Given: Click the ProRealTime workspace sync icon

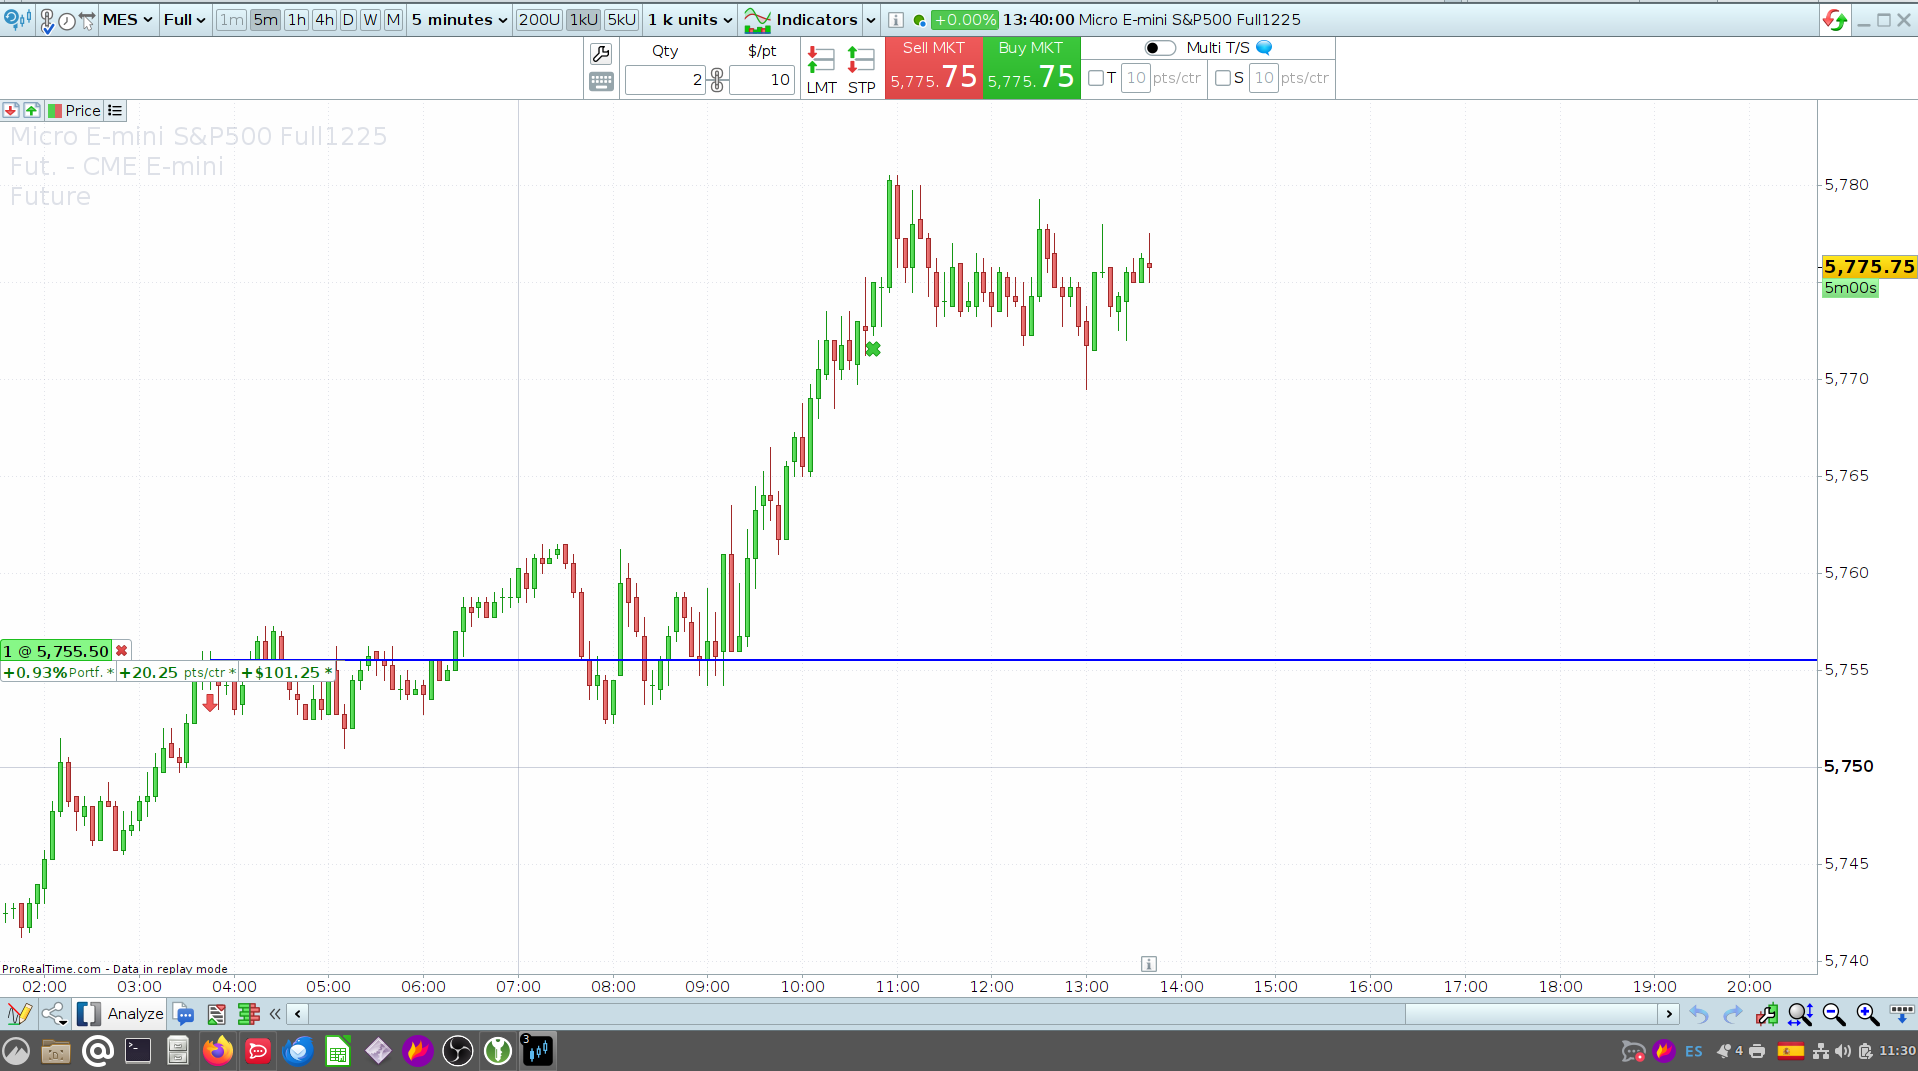Looking at the screenshot, I should [1835, 20].
